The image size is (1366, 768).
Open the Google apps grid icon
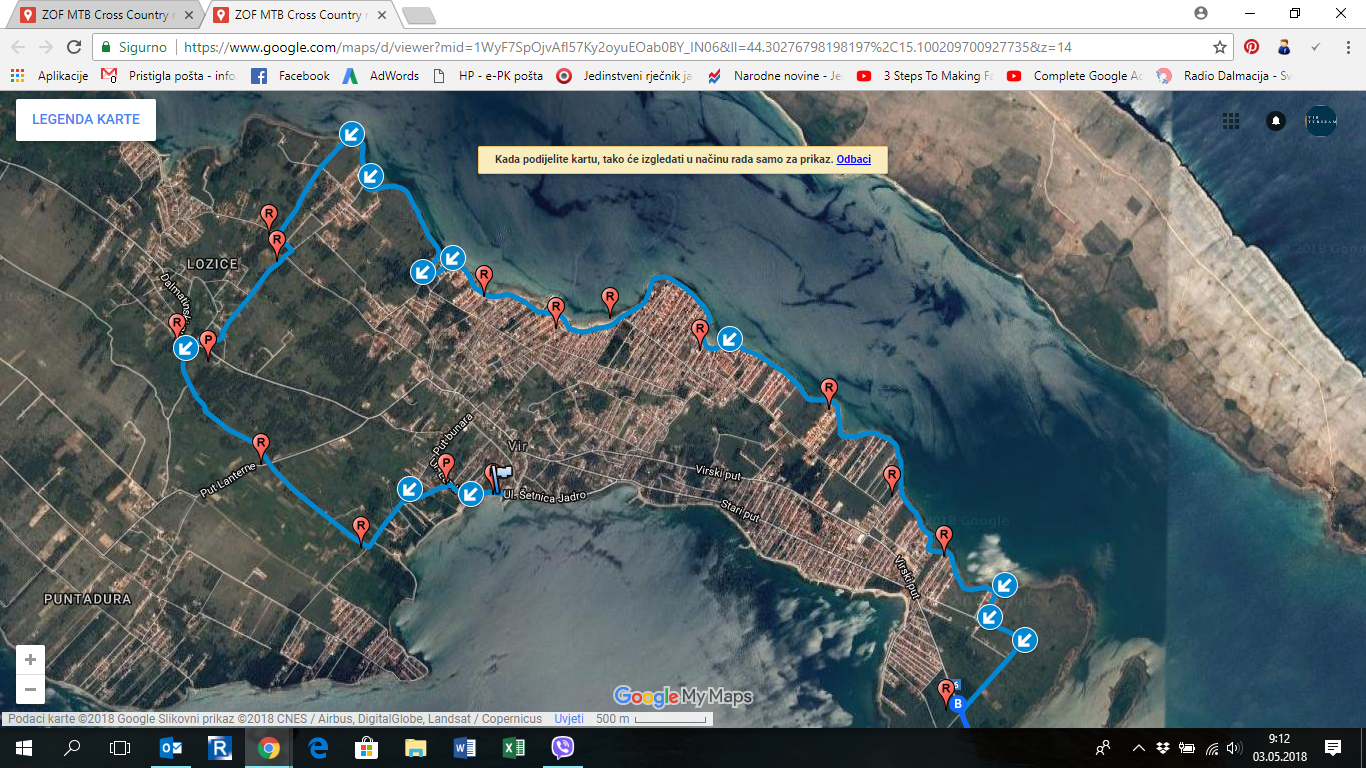(x=1231, y=120)
